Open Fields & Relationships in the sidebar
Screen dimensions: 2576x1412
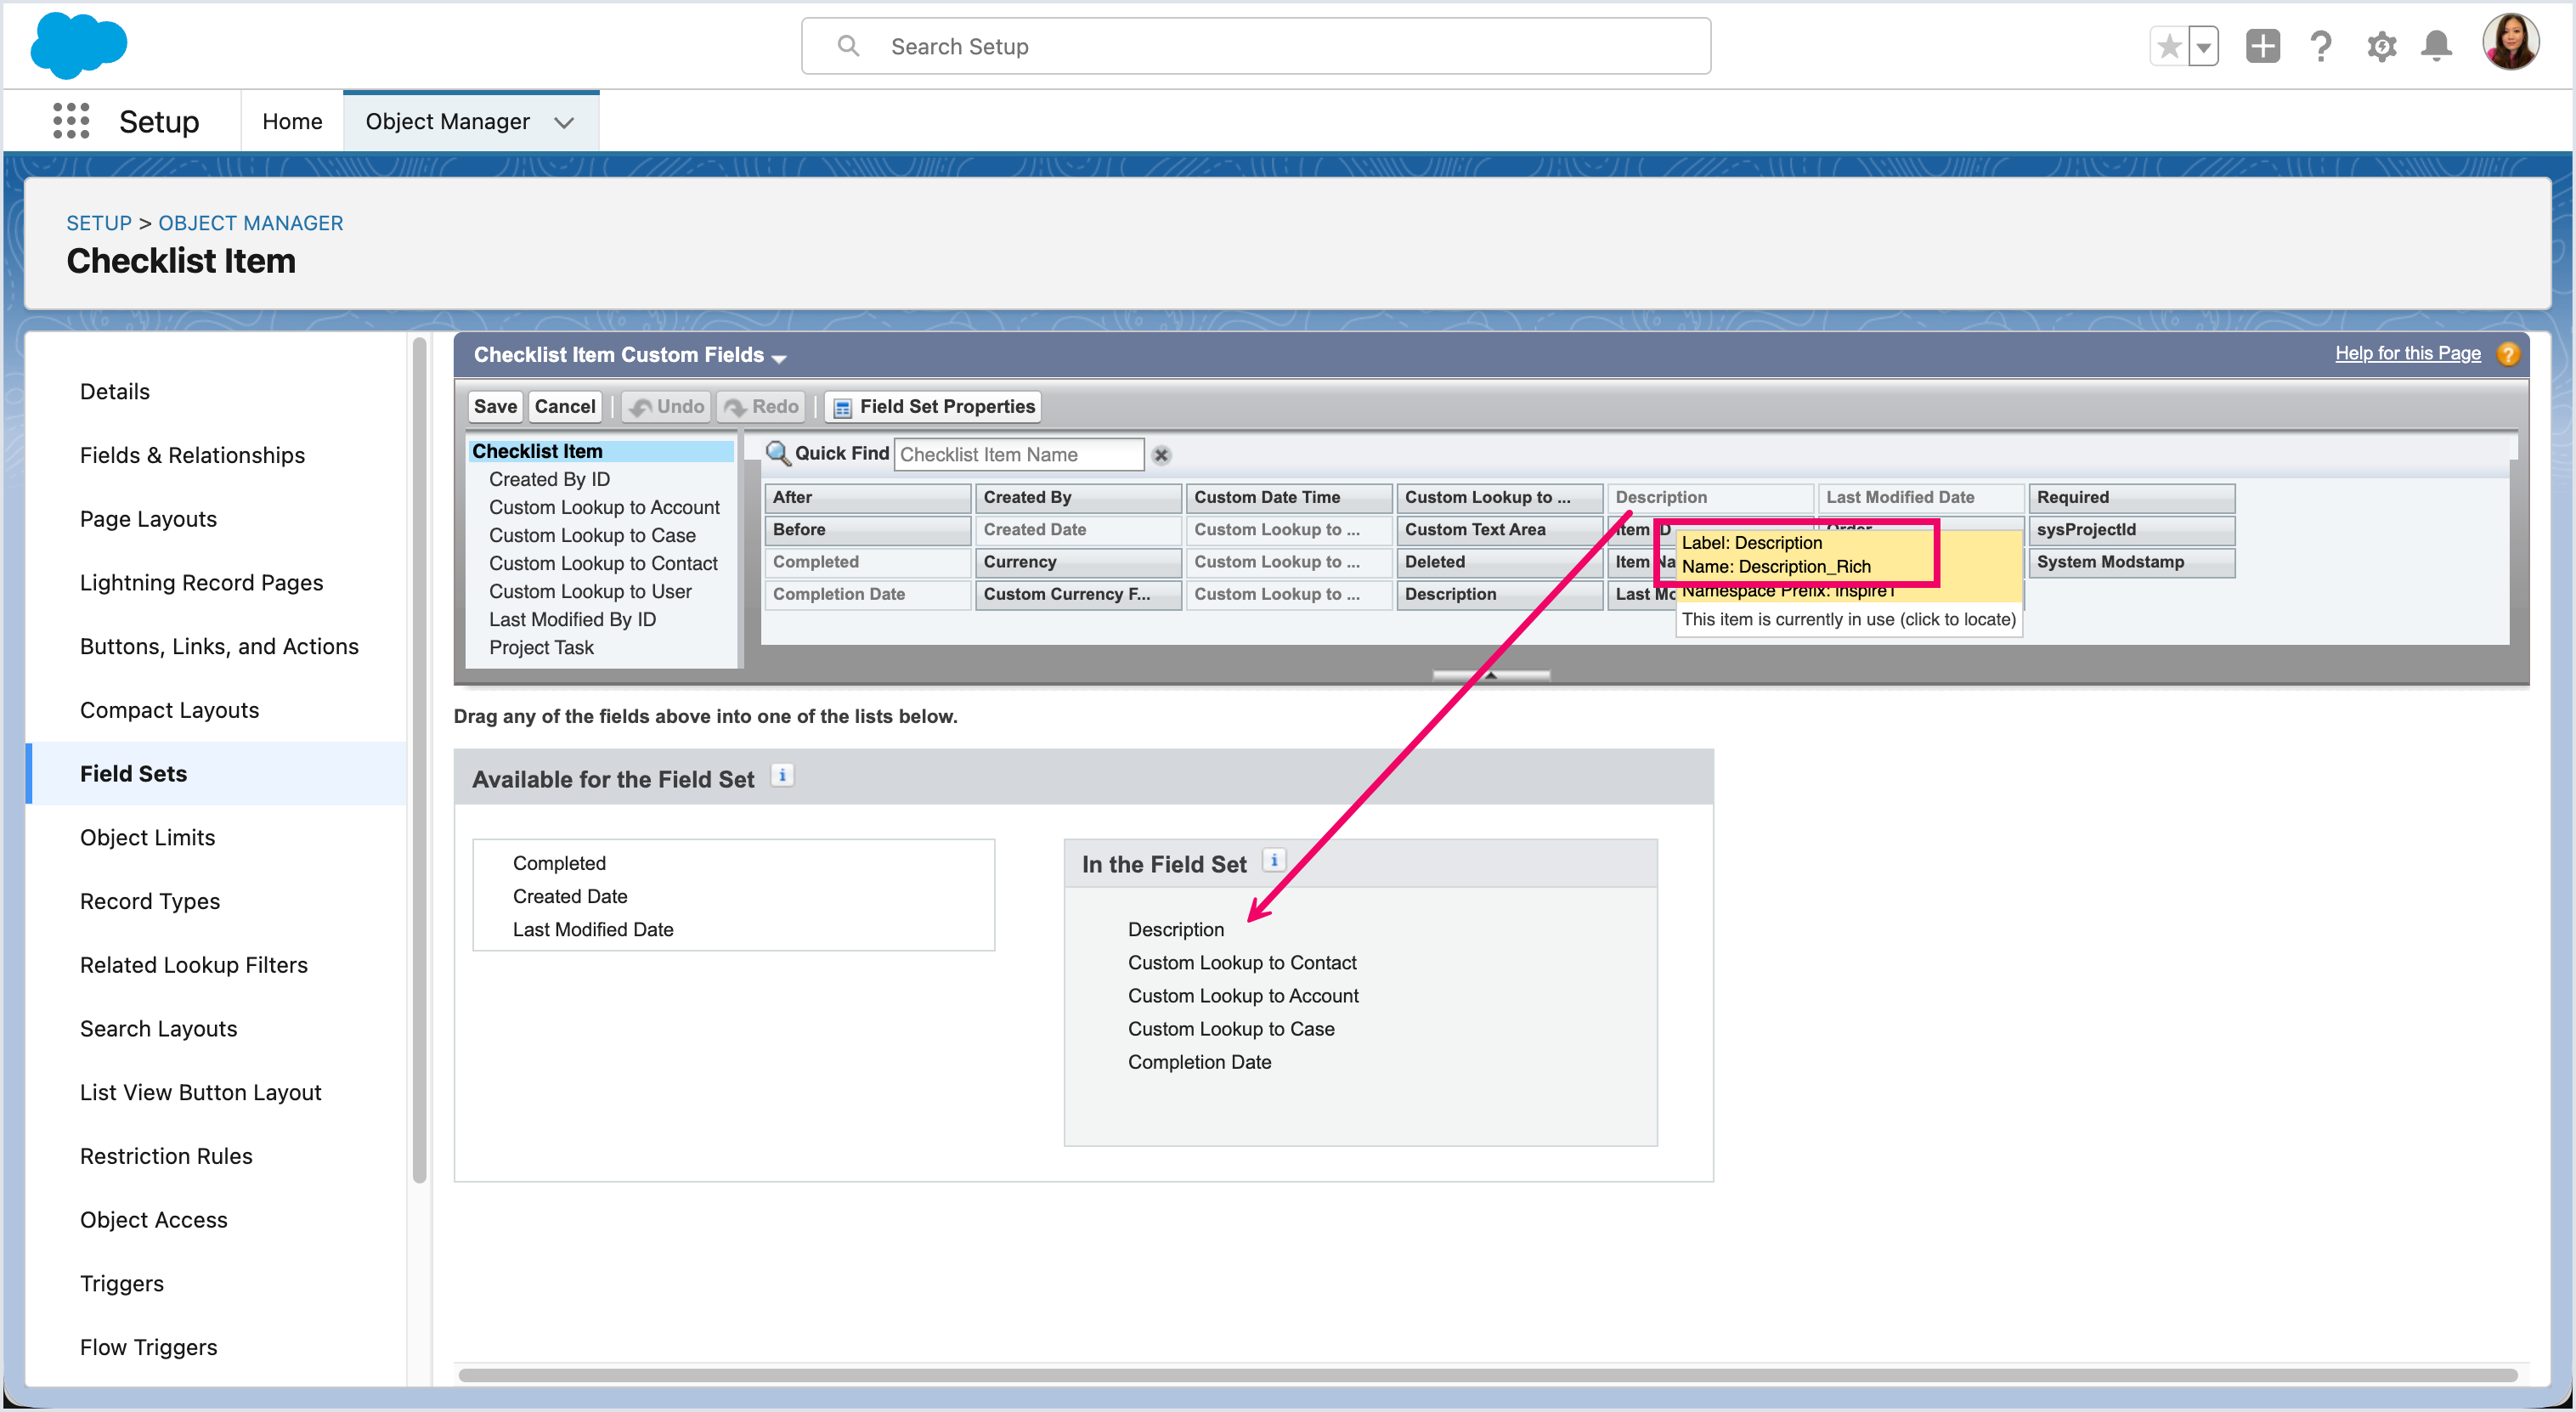pyautogui.click(x=192, y=455)
